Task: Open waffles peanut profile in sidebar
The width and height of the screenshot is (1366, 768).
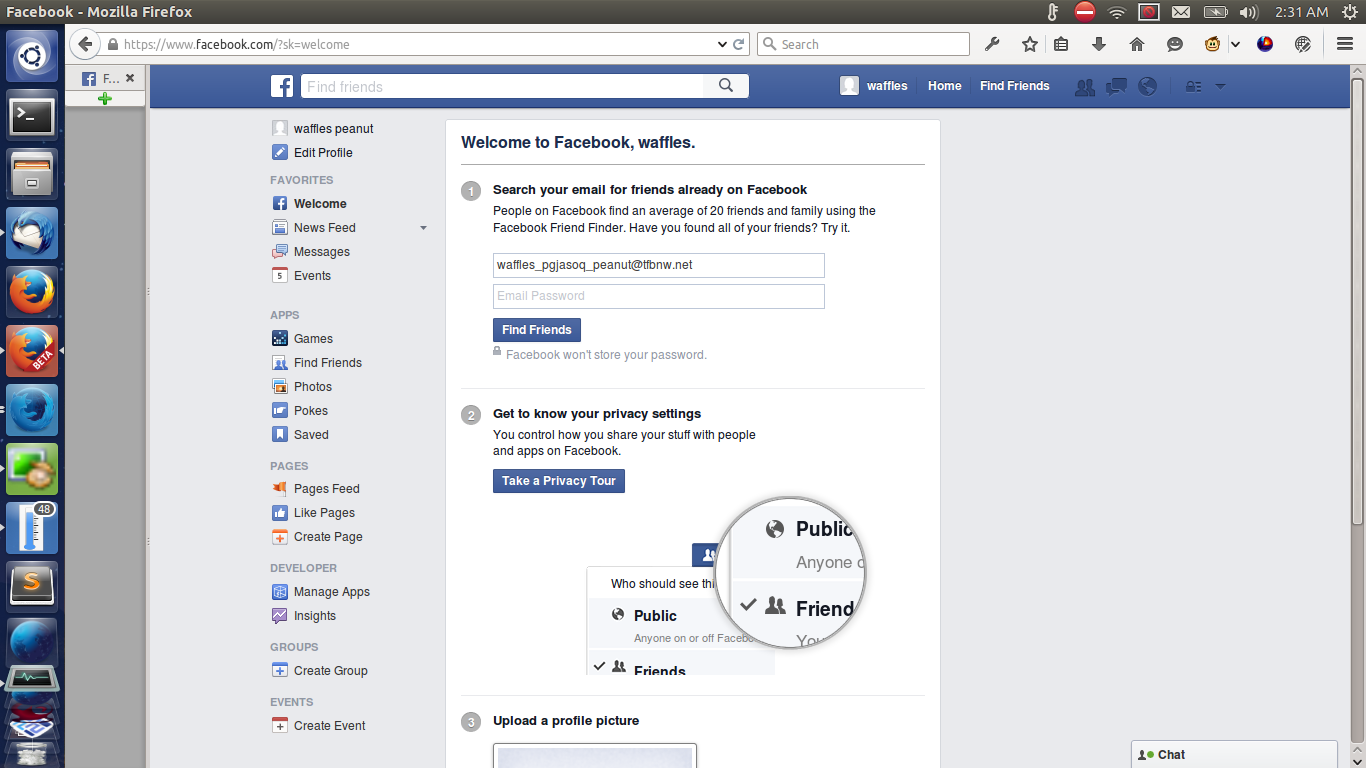Action: (x=334, y=129)
